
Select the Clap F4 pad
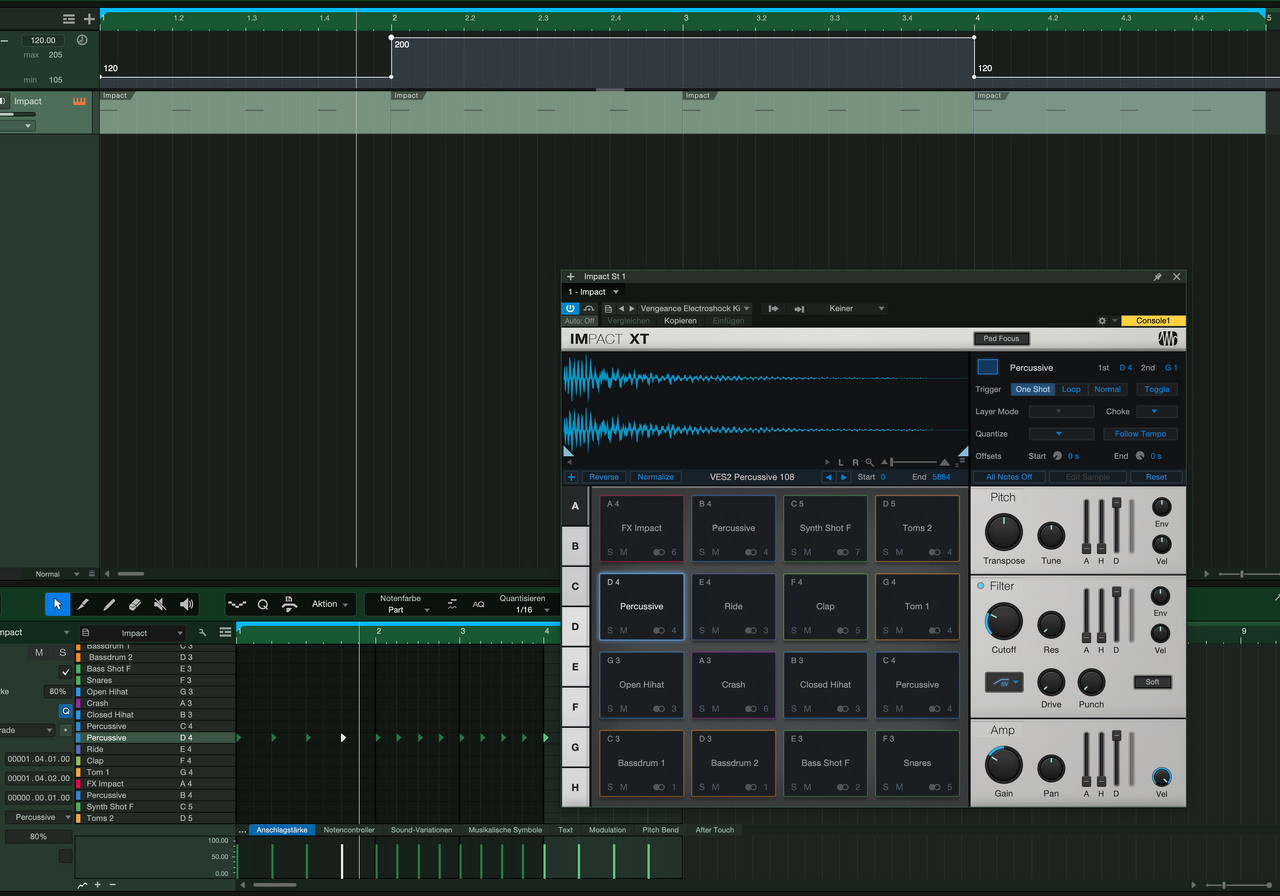(825, 606)
